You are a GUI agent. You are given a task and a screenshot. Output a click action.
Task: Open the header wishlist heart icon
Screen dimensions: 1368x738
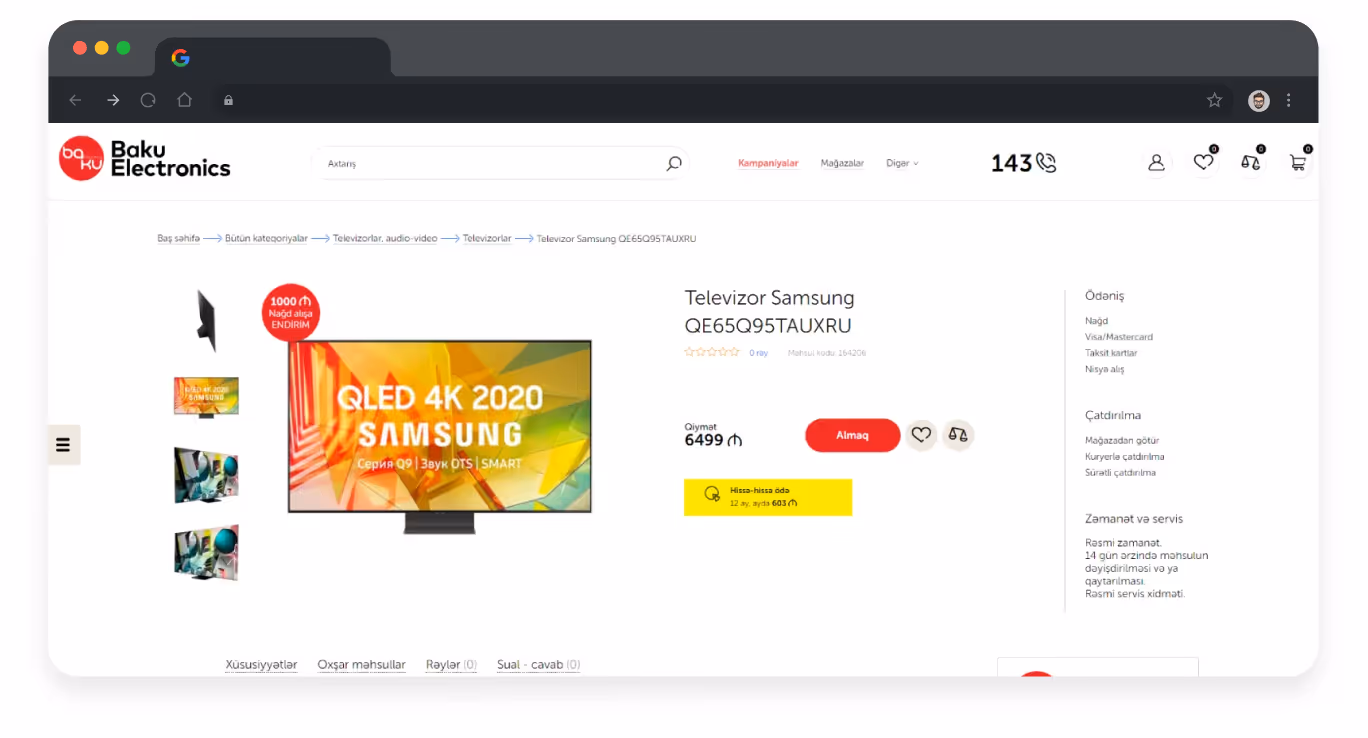tap(1203, 162)
